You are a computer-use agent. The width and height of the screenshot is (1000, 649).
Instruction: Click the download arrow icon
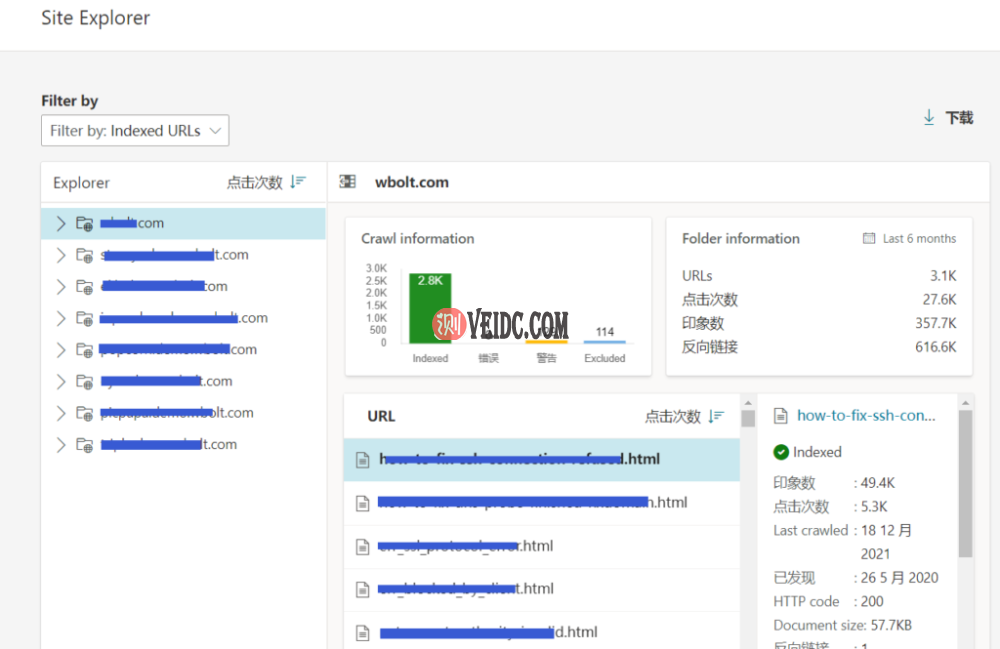coord(929,118)
